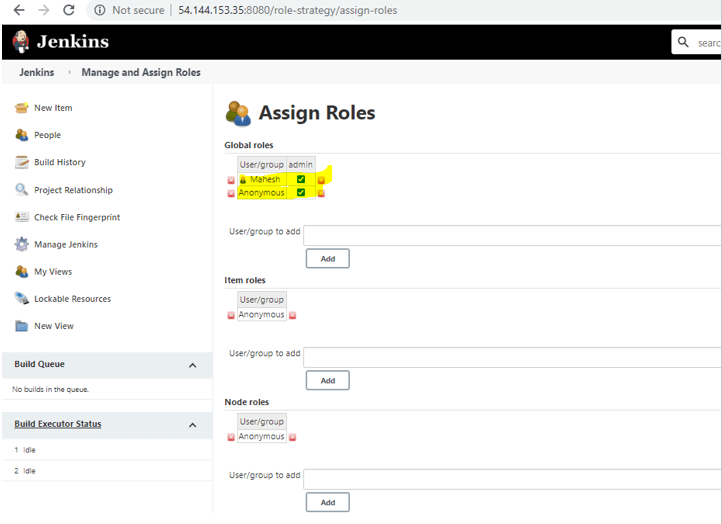Open People page link

47,135
